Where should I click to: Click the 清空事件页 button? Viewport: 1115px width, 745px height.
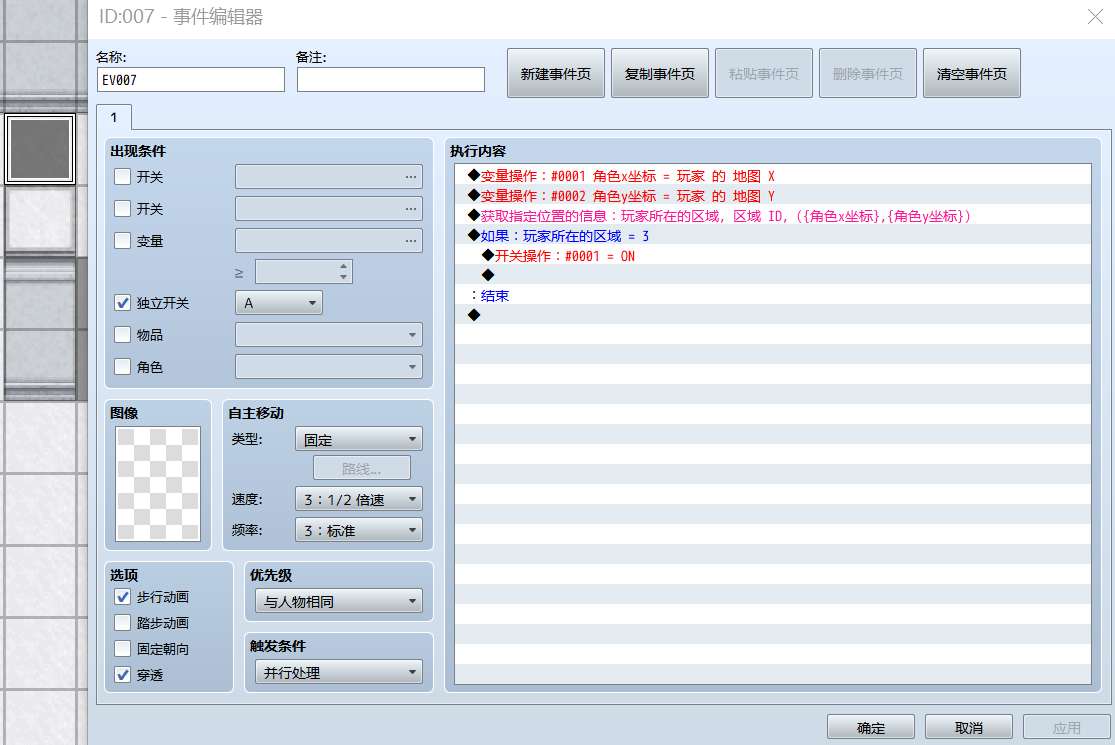coord(971,73)
